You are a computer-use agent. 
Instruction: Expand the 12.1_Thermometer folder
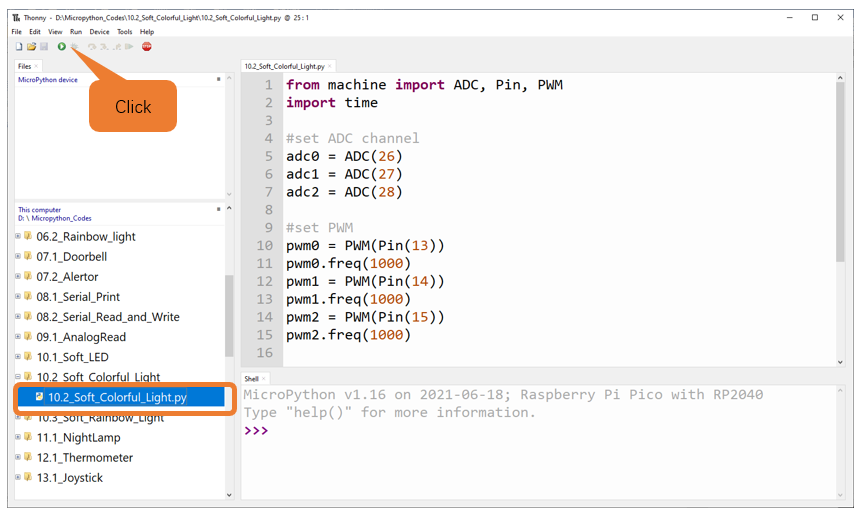click(x=18, y=457)
